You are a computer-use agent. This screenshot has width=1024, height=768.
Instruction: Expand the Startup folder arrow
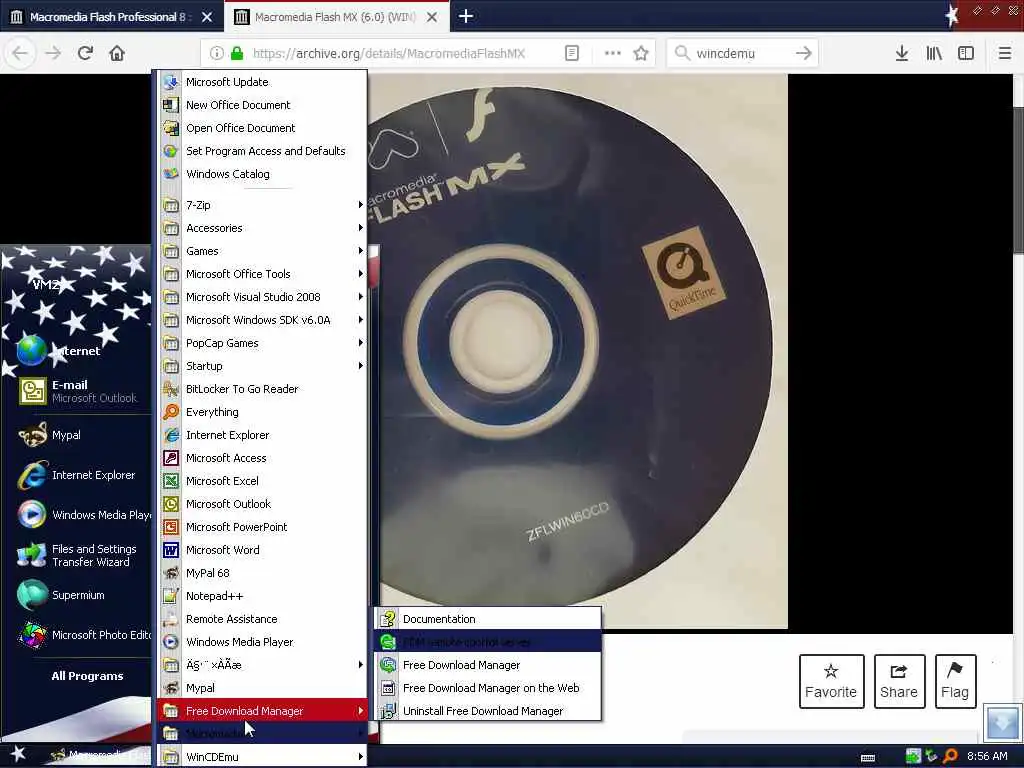pos(360,366)
